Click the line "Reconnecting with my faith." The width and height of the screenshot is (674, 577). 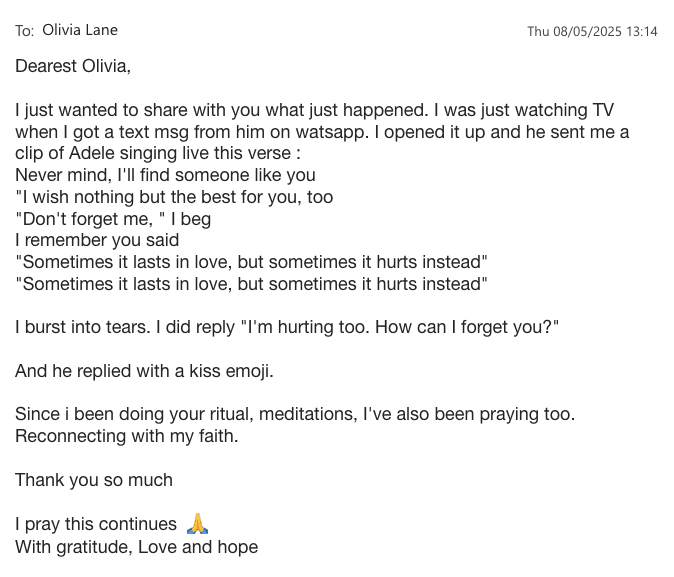point(126,436)
